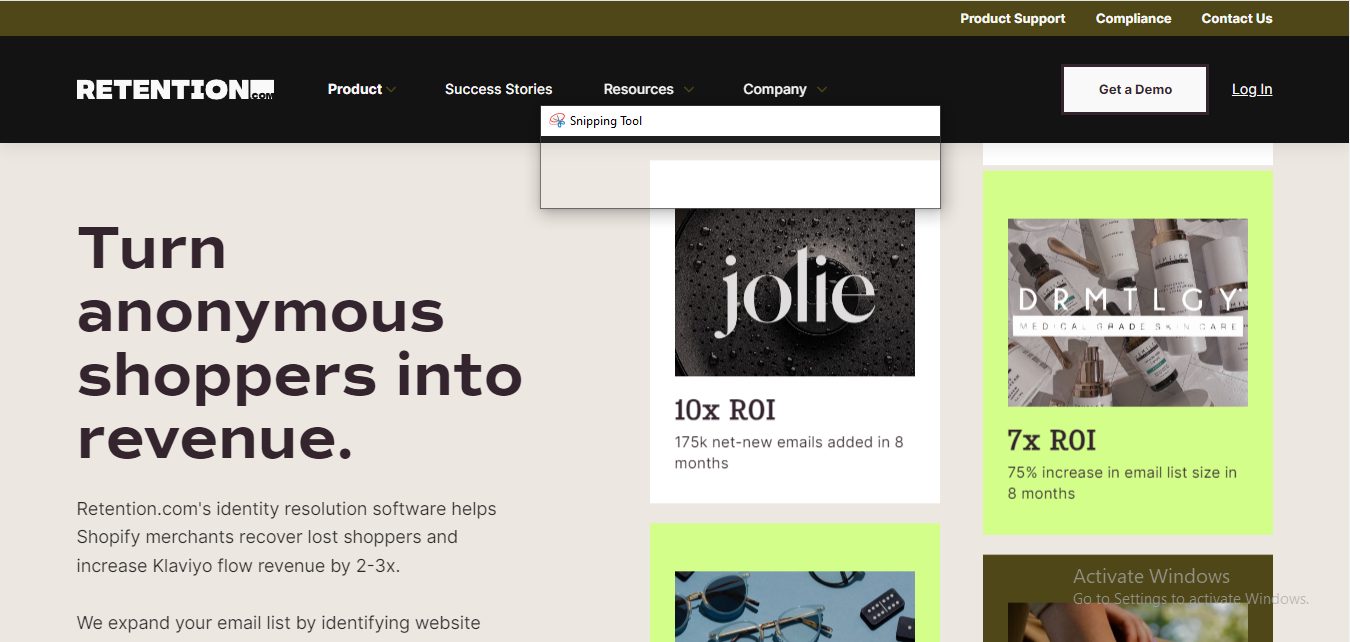Expand the Company menu chevron
Image resolution: width=1350 pixels, height=642 pixels.
point(821,90)
